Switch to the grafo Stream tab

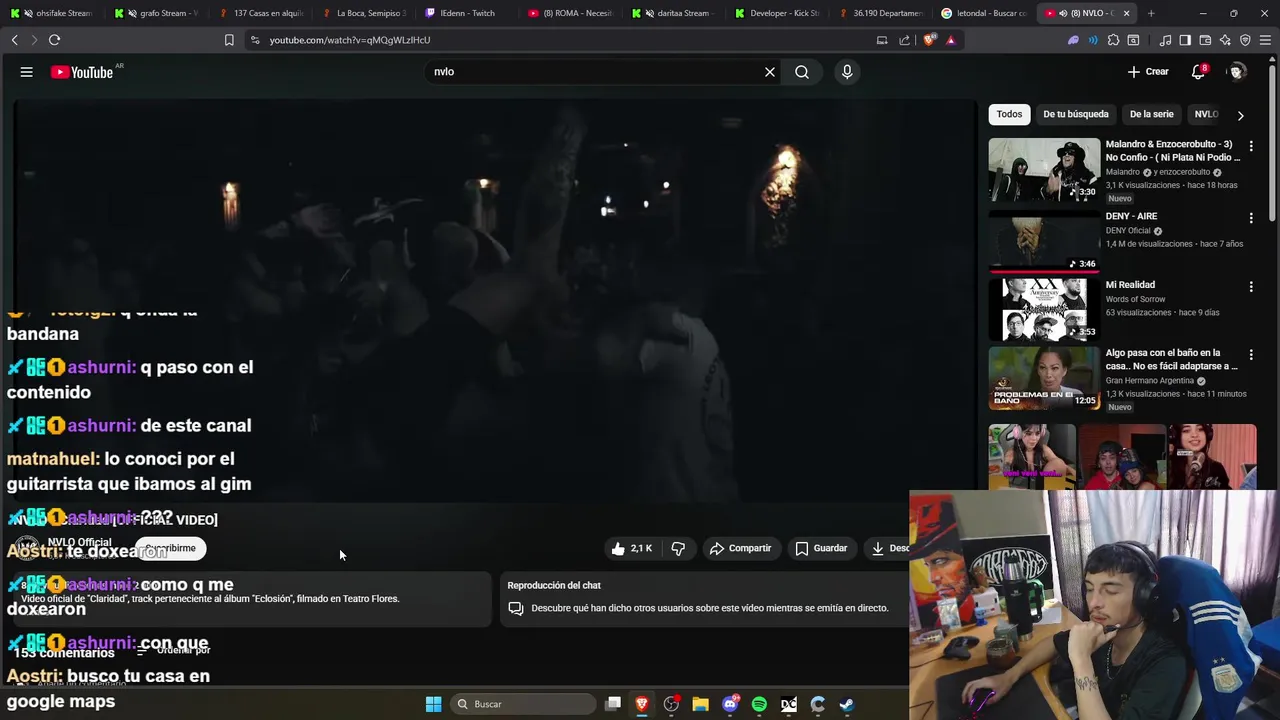[157, 13]
